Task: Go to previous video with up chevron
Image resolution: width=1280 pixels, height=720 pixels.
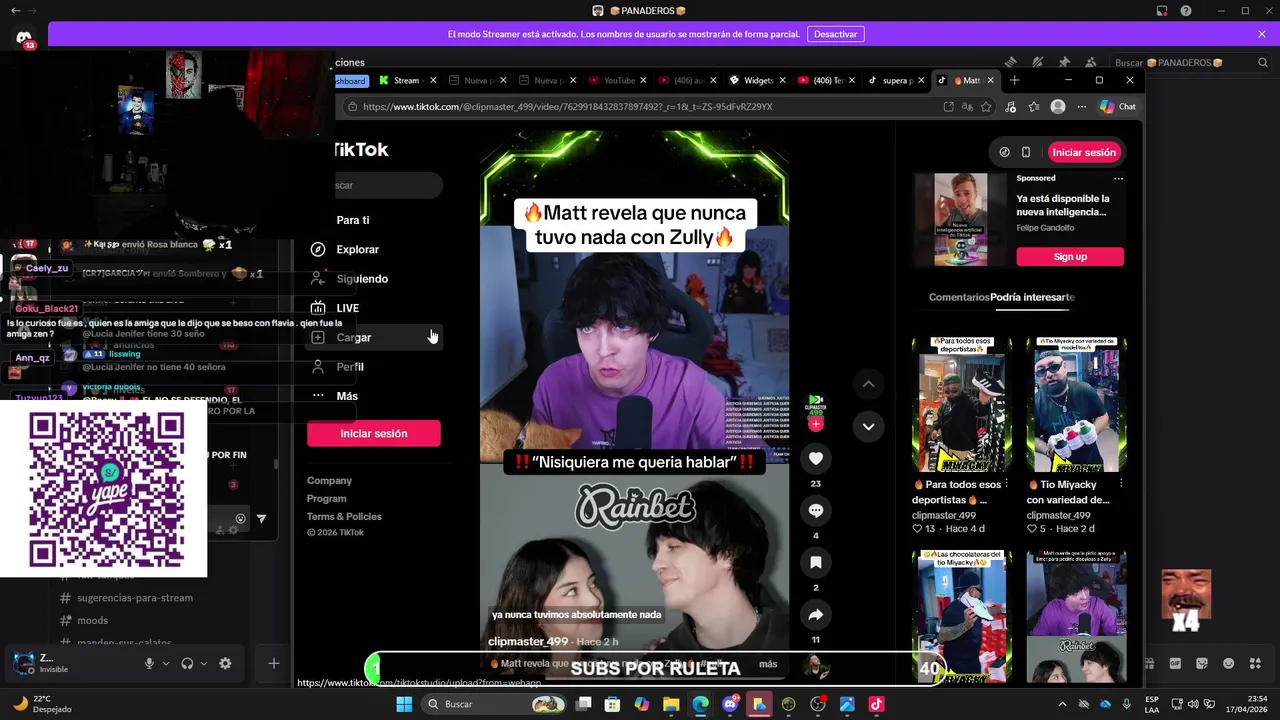Action: pyautogui.click(x=868, y=384)
